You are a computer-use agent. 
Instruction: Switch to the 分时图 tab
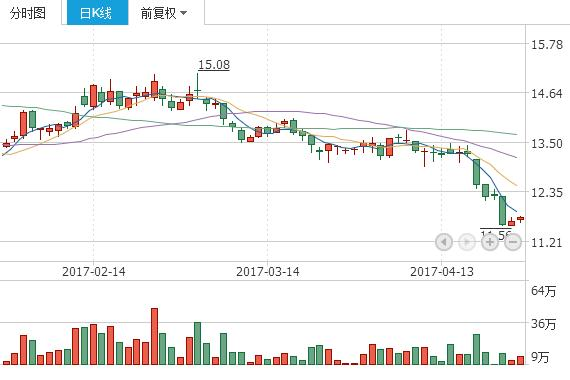[28, 13]
